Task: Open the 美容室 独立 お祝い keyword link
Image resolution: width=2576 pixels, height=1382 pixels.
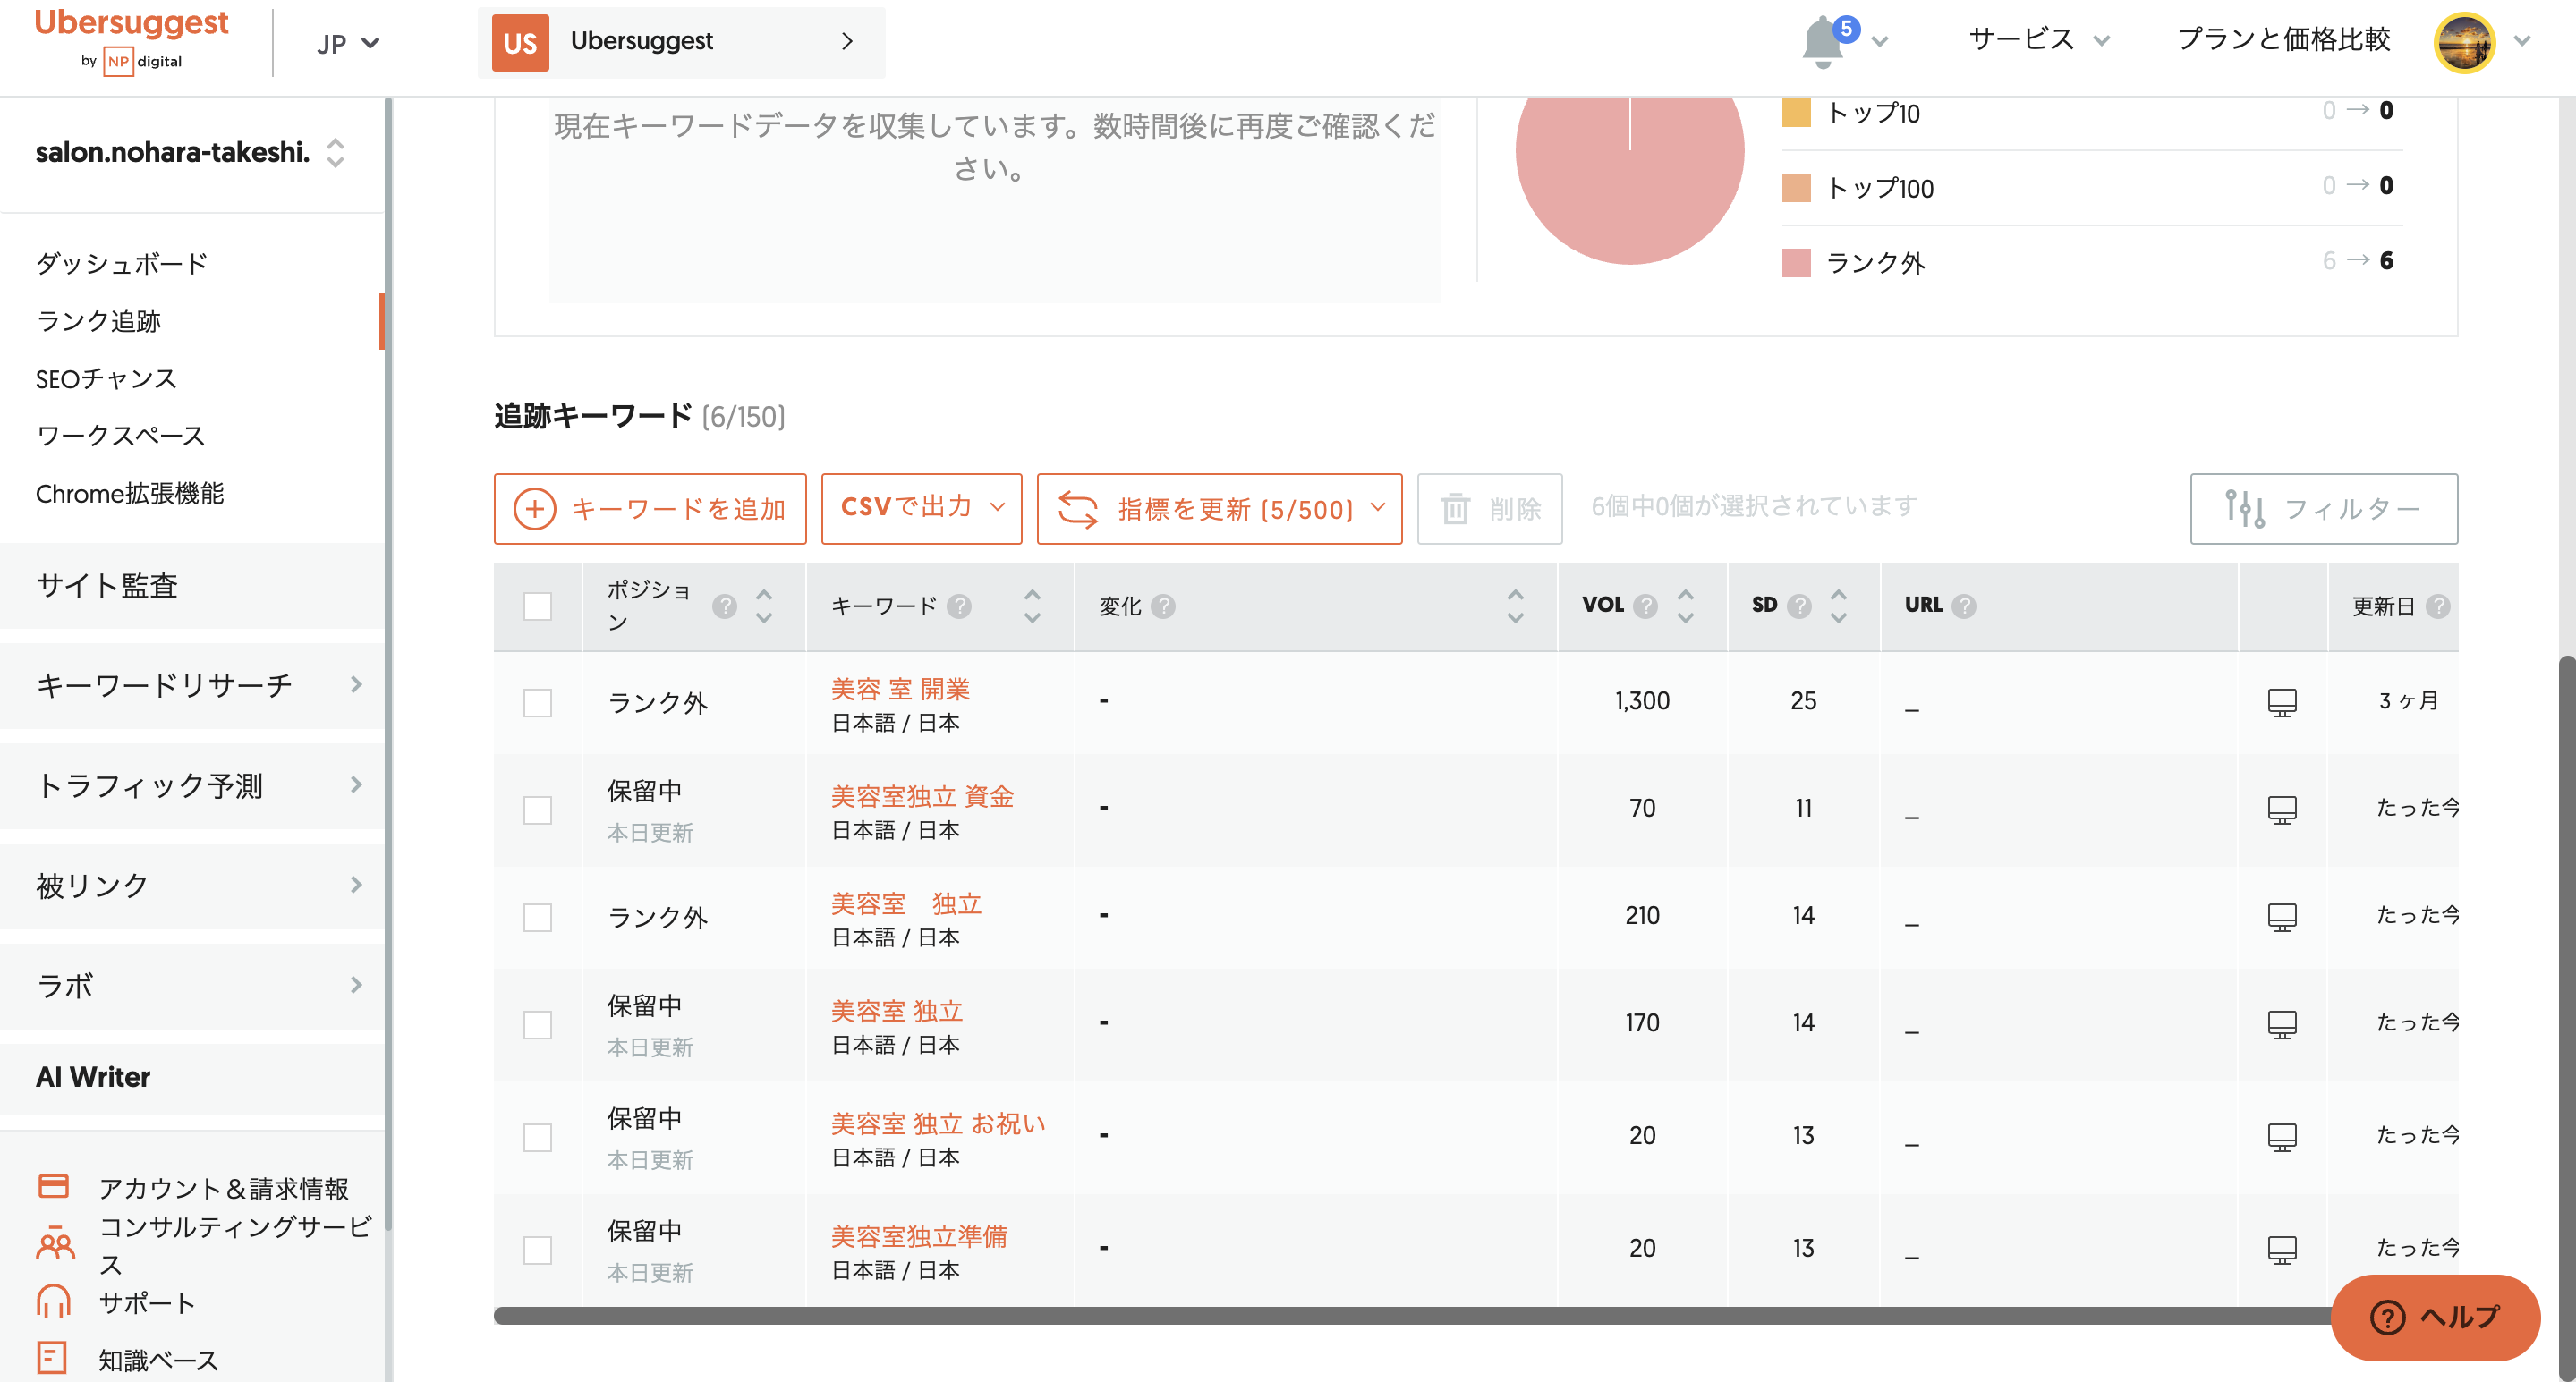Action: tap(937, 1123)
